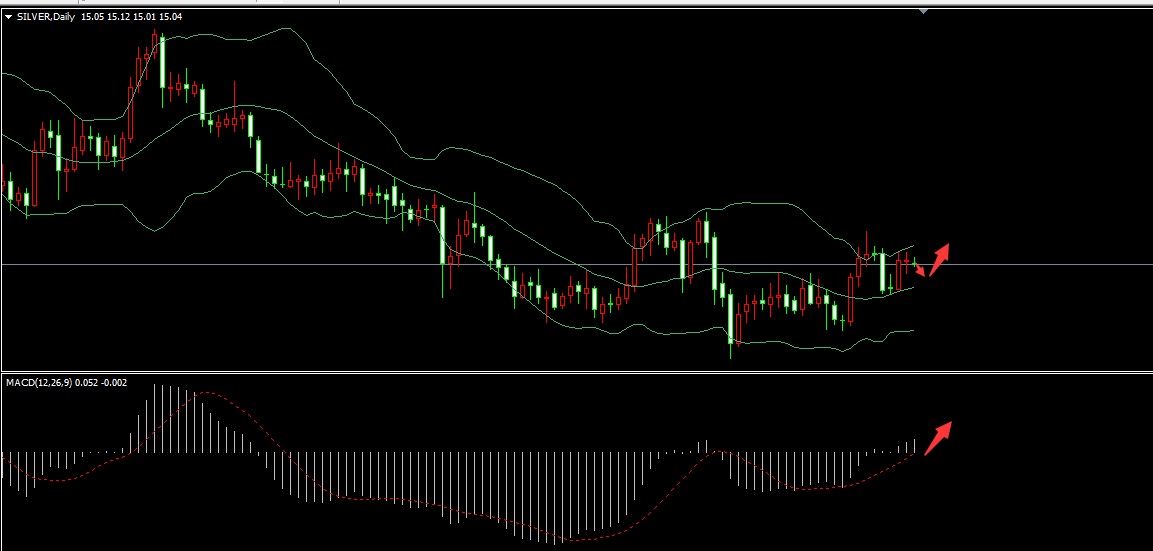Screen dimensions: 1153x551
Task: Select the red up arrow in MACD window
Action: pyautogui.click(x=937, y=438)
